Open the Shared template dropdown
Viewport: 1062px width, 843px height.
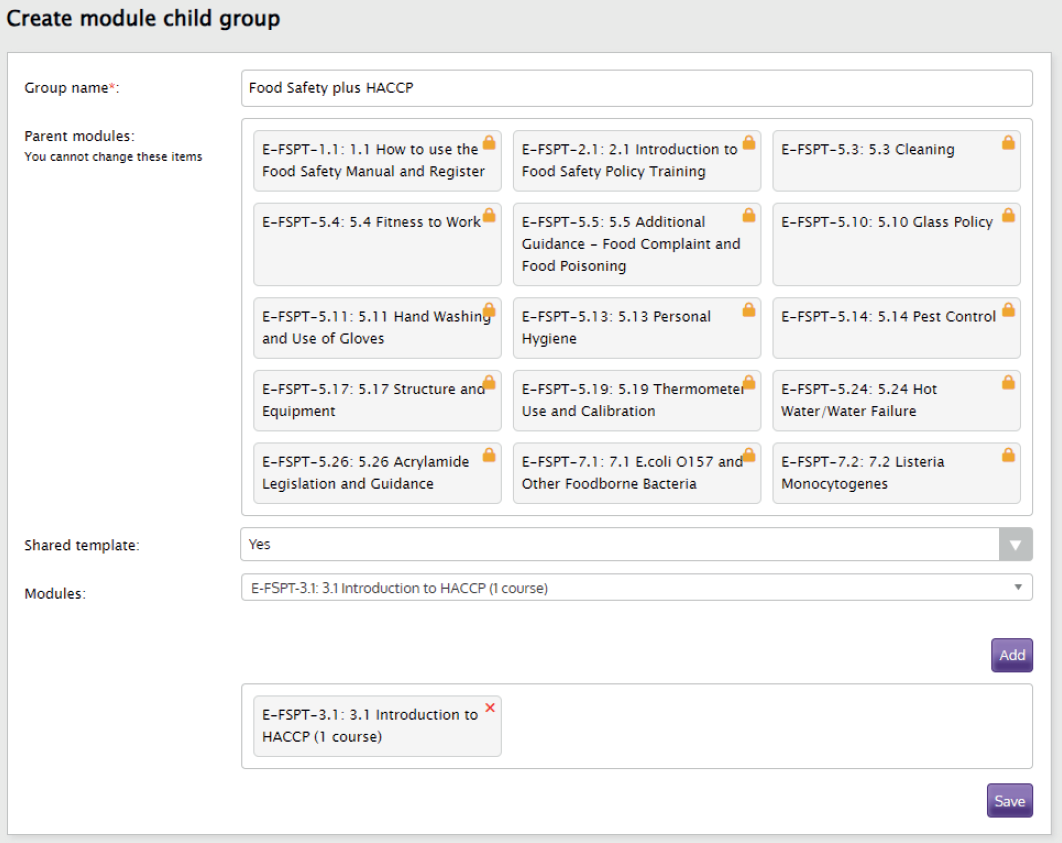coord(636,543)
